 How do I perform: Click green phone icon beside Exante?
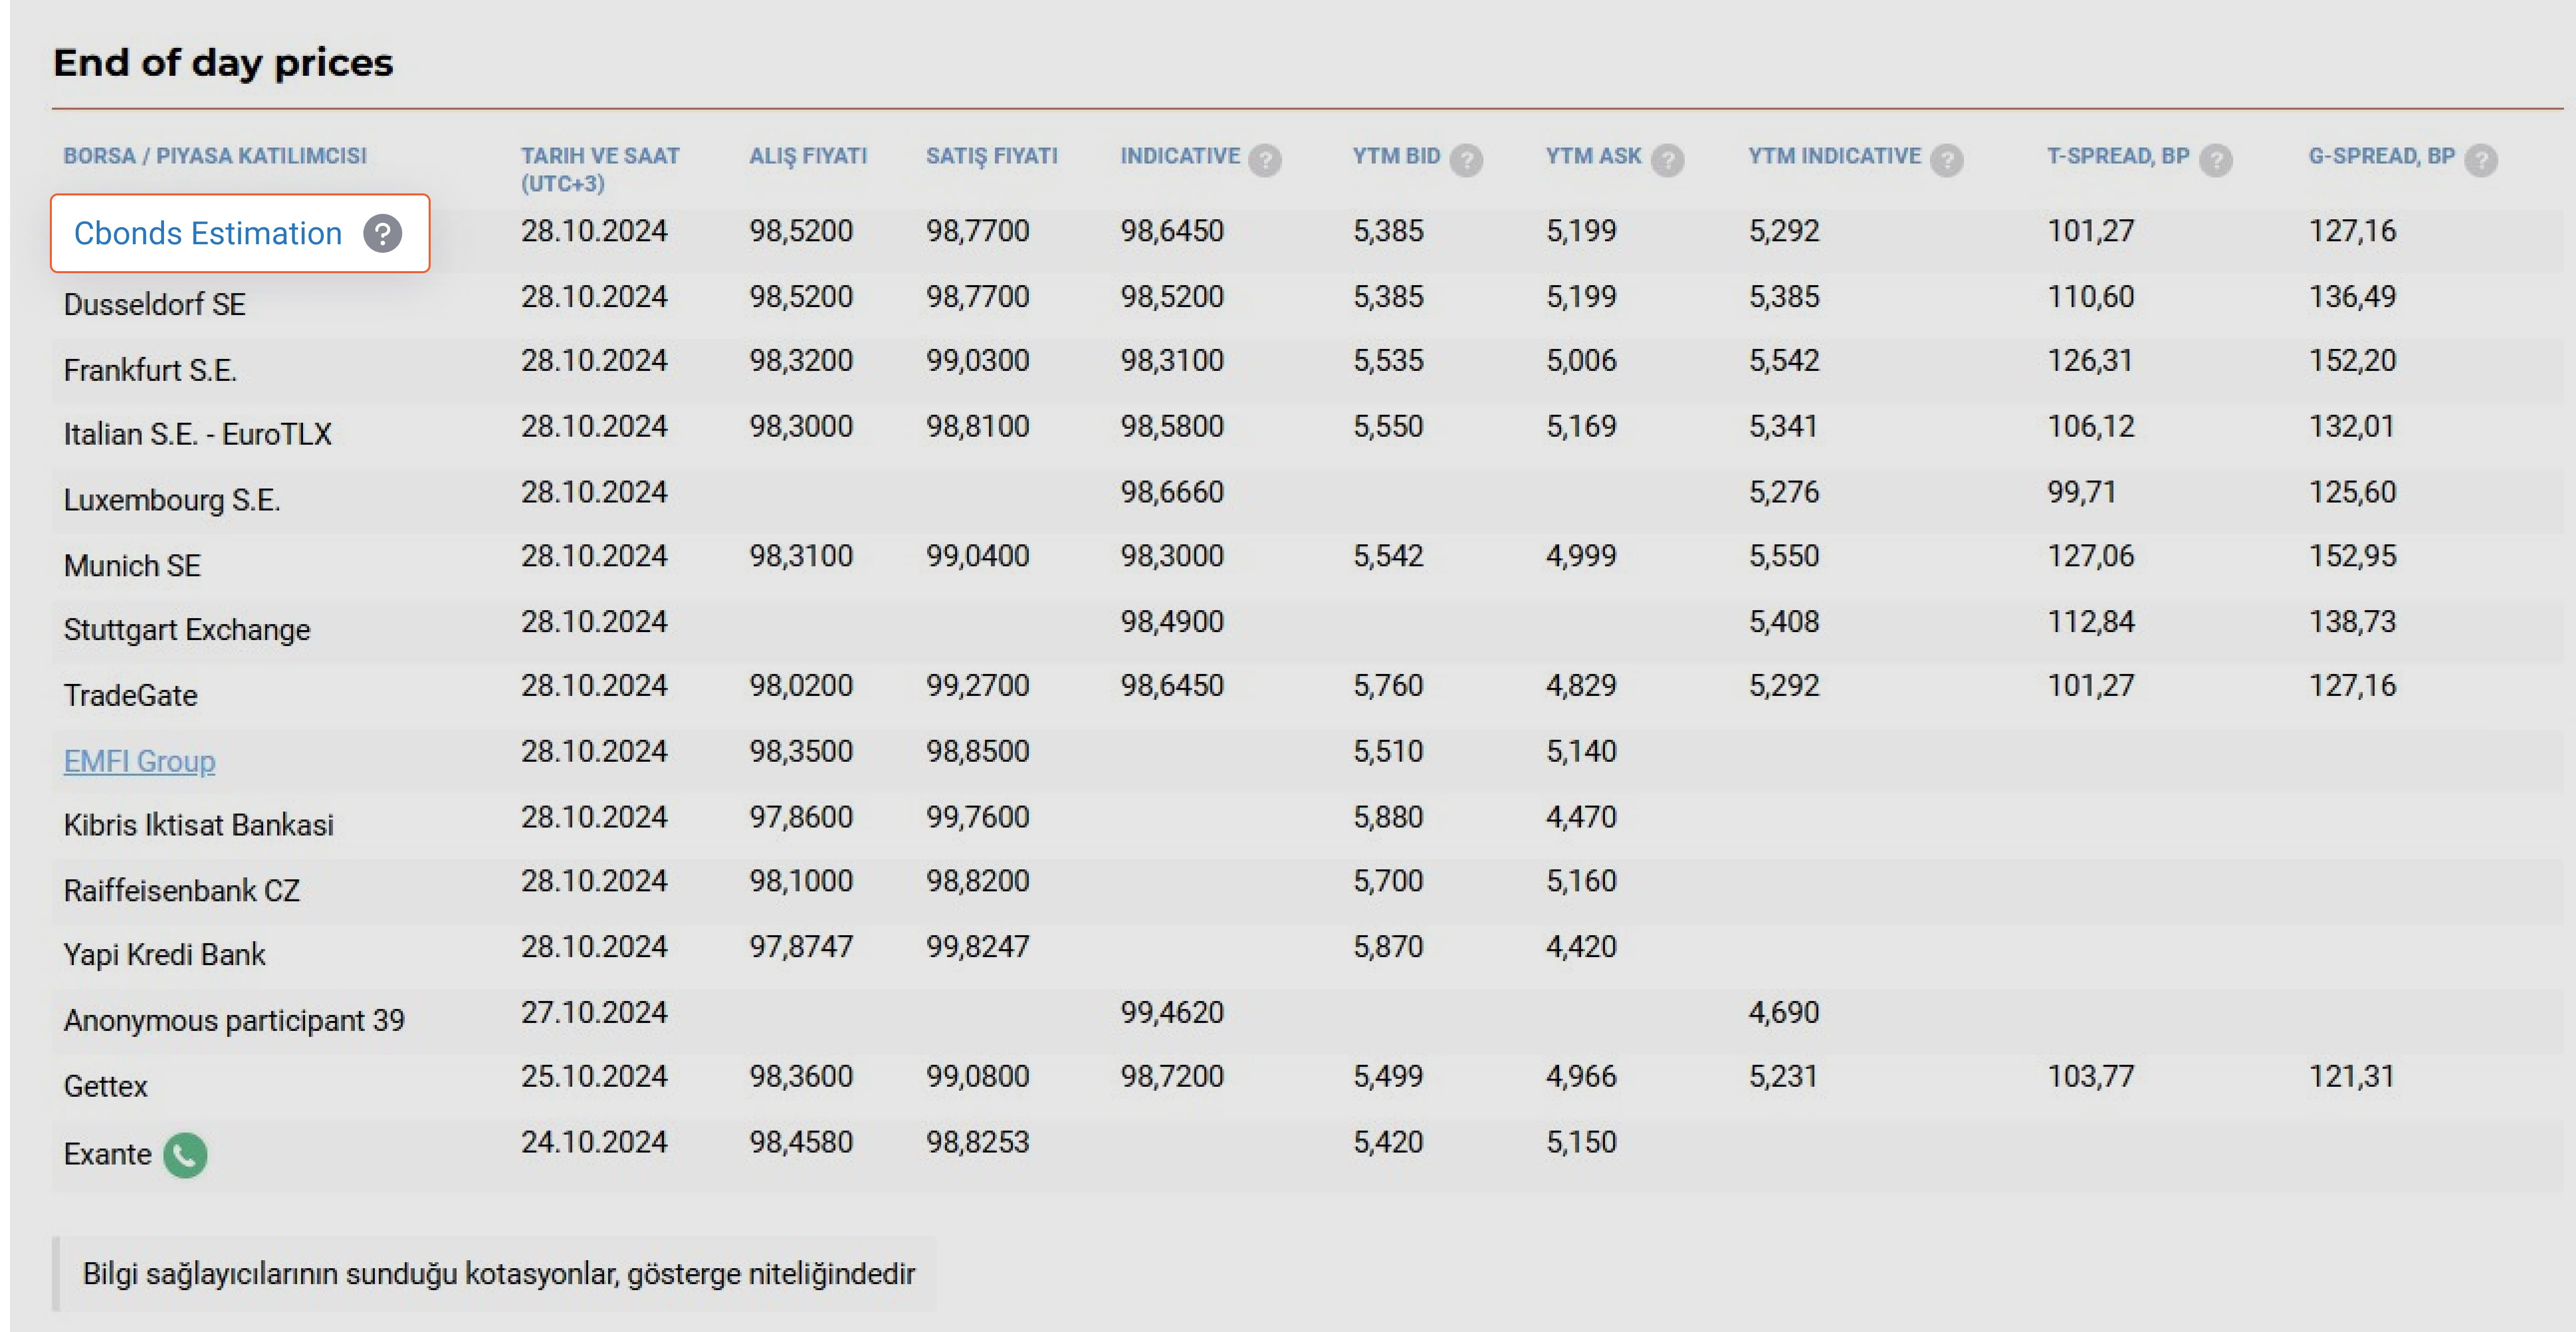click(x=185, y=1154)
